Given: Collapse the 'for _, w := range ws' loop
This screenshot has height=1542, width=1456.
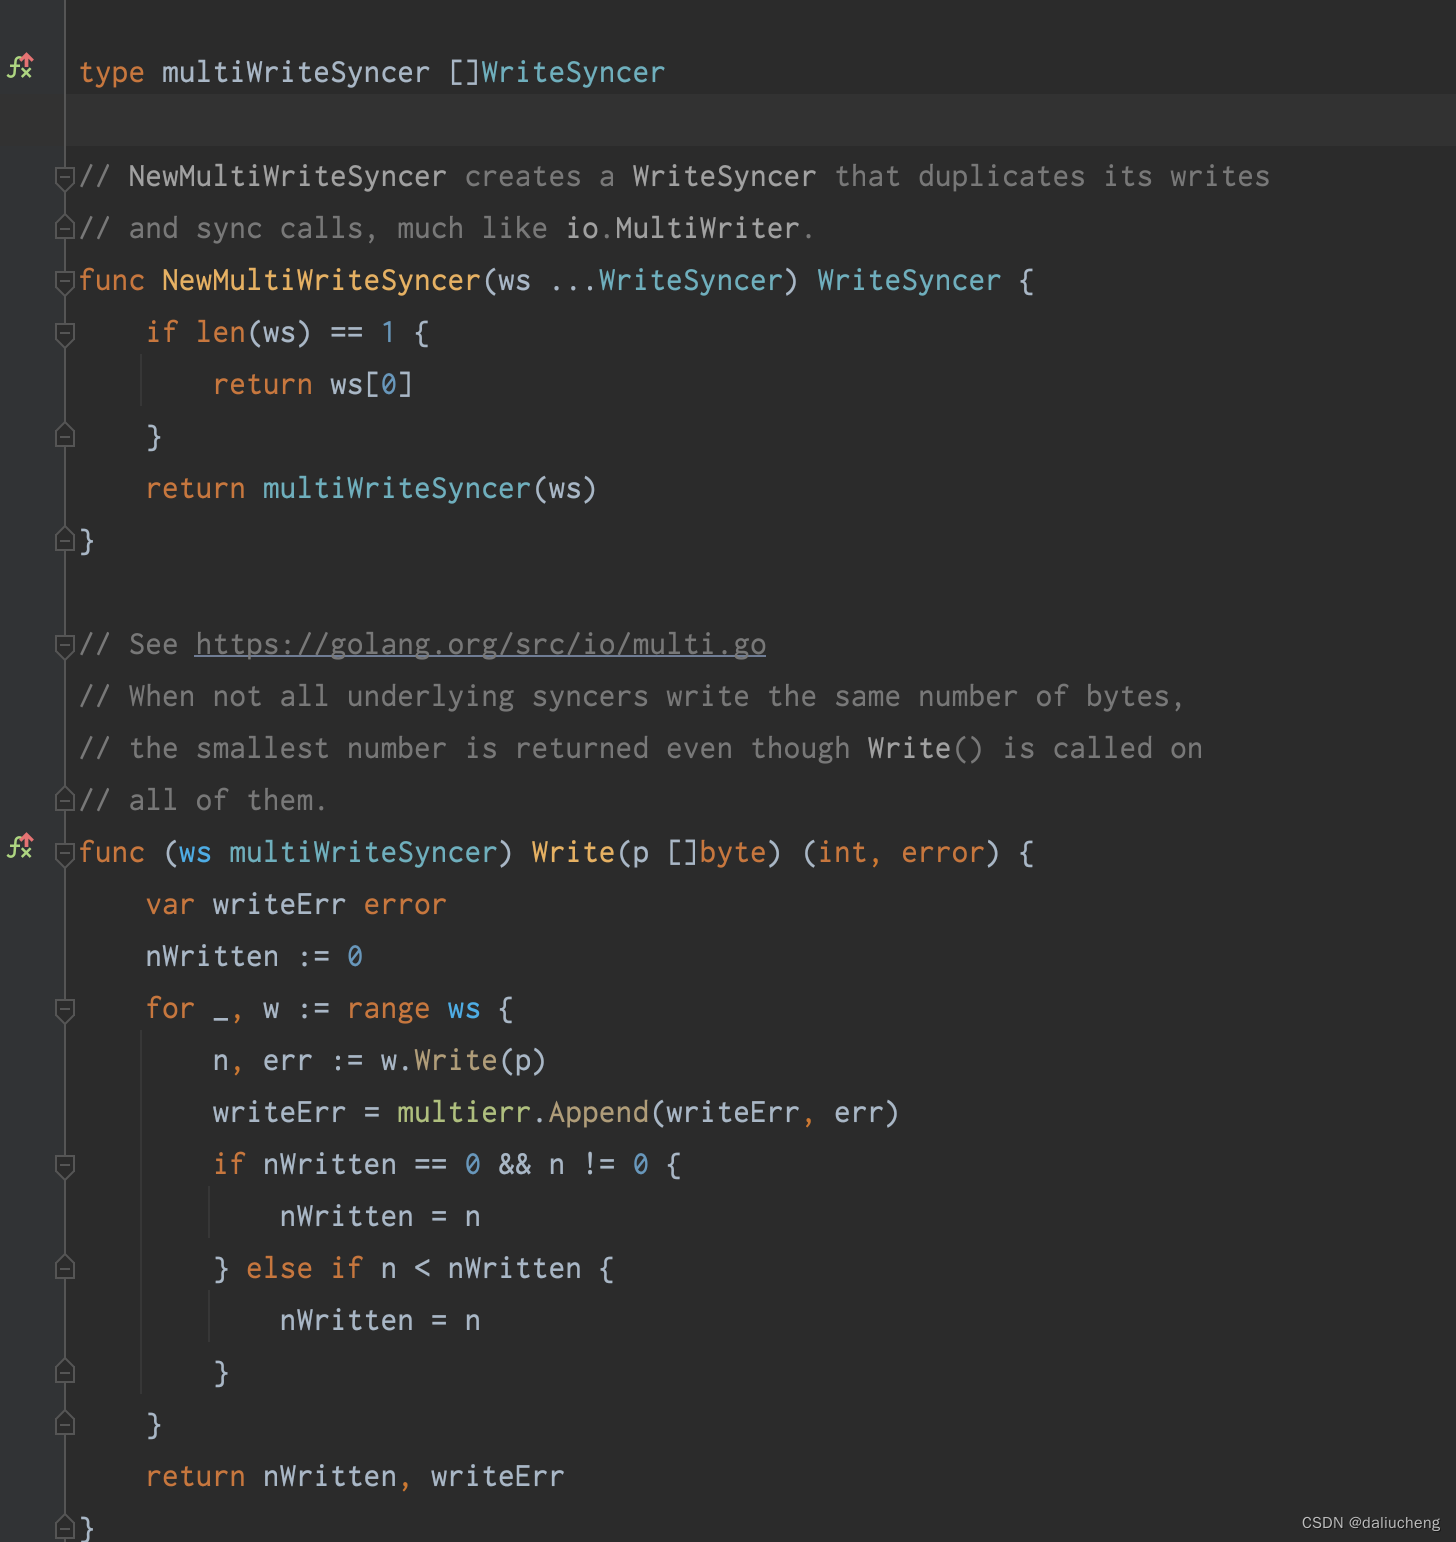Looking at the screenshot, I should pos(65,1009).
